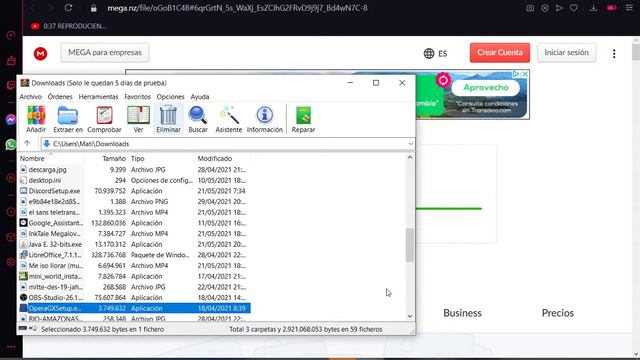Click the Reparar toolbar icon
Viewport: 640px width, 360px height.
[x=303, y=119]
